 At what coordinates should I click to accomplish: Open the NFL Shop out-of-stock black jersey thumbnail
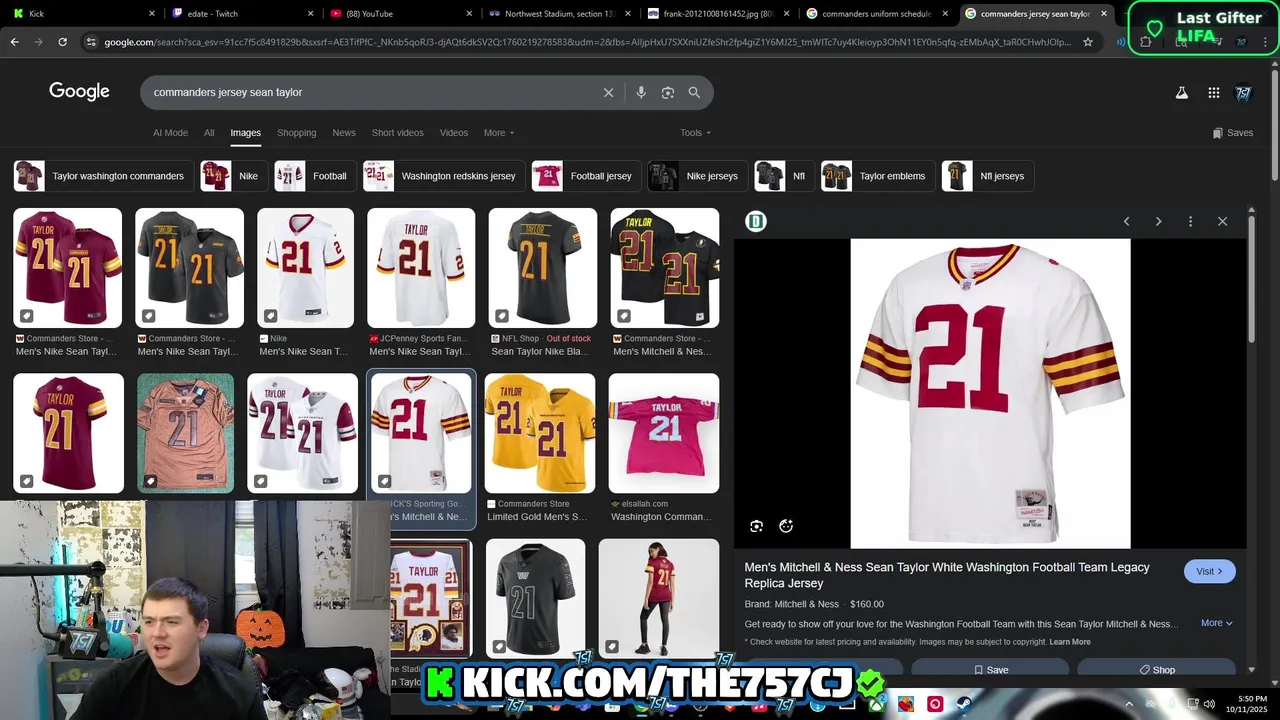[542, 268]
